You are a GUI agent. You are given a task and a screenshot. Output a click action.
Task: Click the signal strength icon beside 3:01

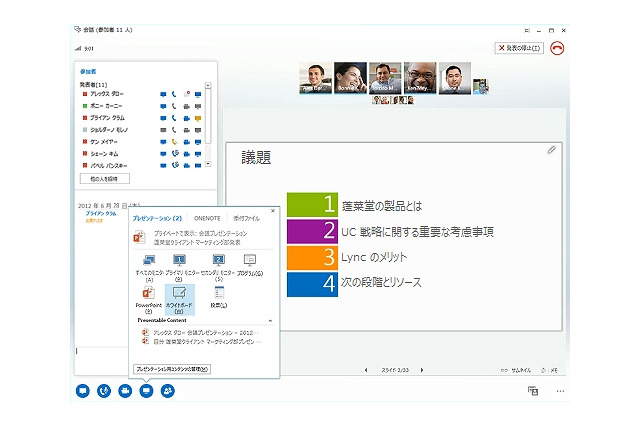pos(78,49)
